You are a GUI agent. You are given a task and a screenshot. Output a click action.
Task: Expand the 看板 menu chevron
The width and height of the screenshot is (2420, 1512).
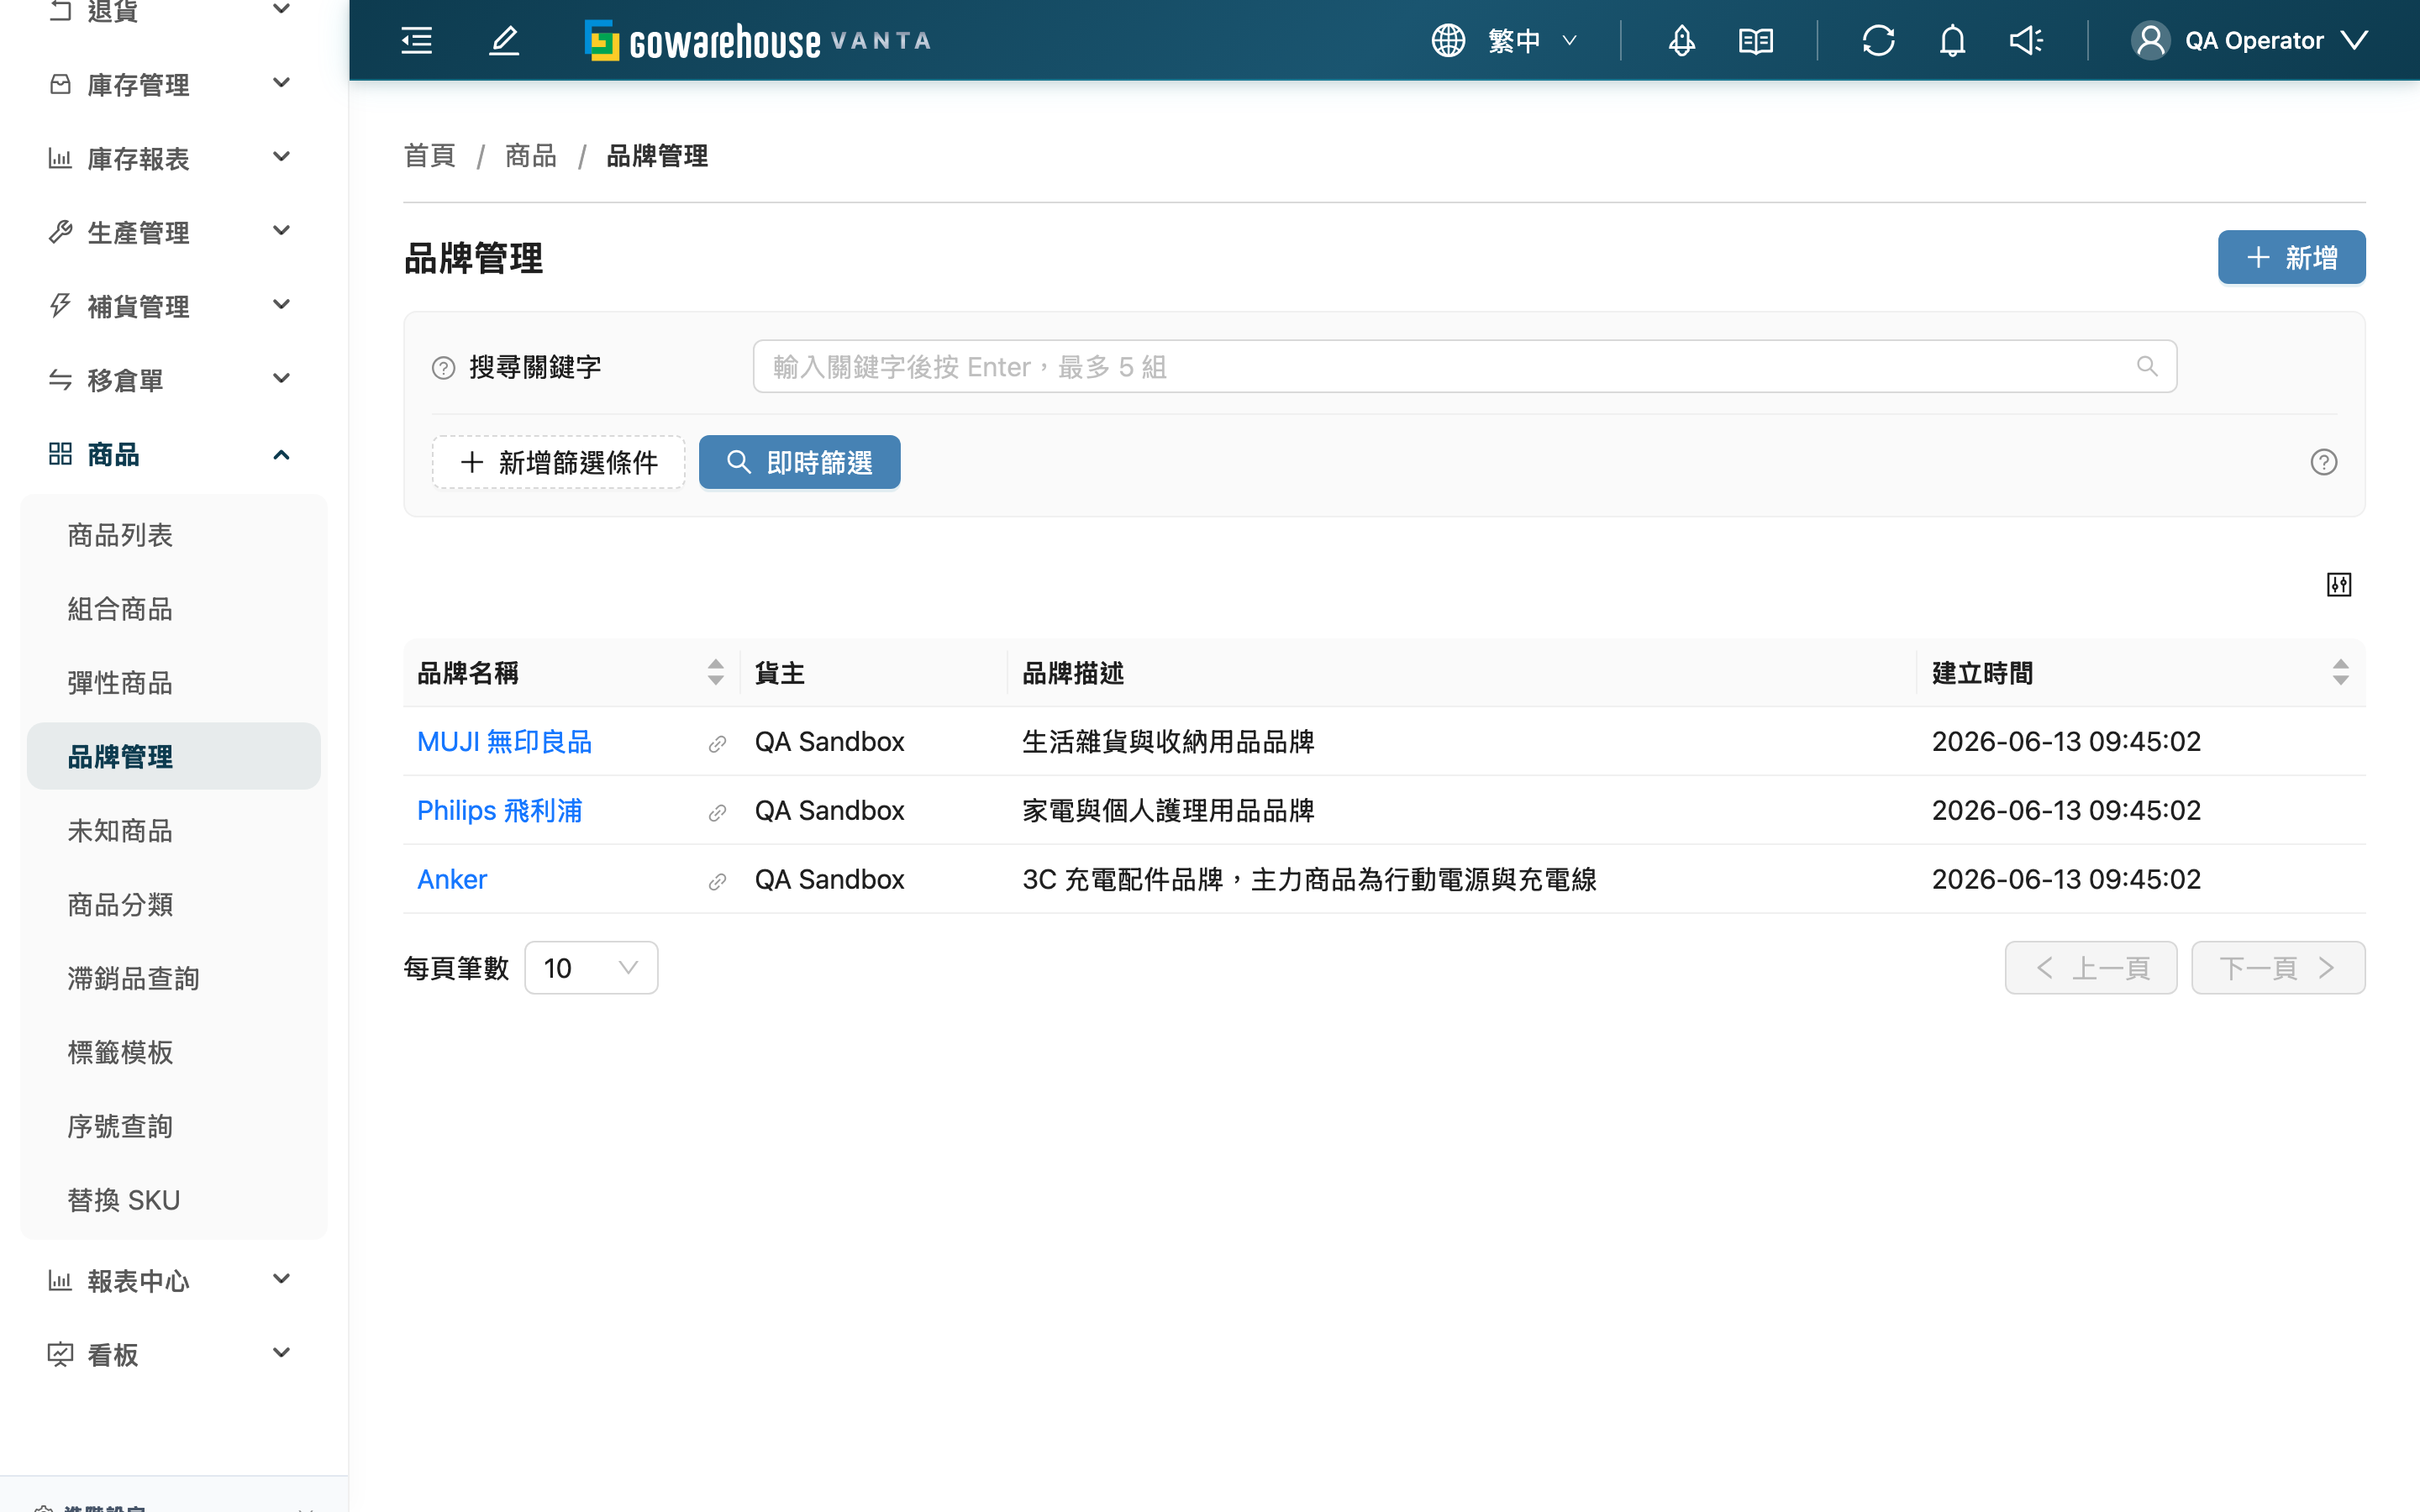[282, 1353]
